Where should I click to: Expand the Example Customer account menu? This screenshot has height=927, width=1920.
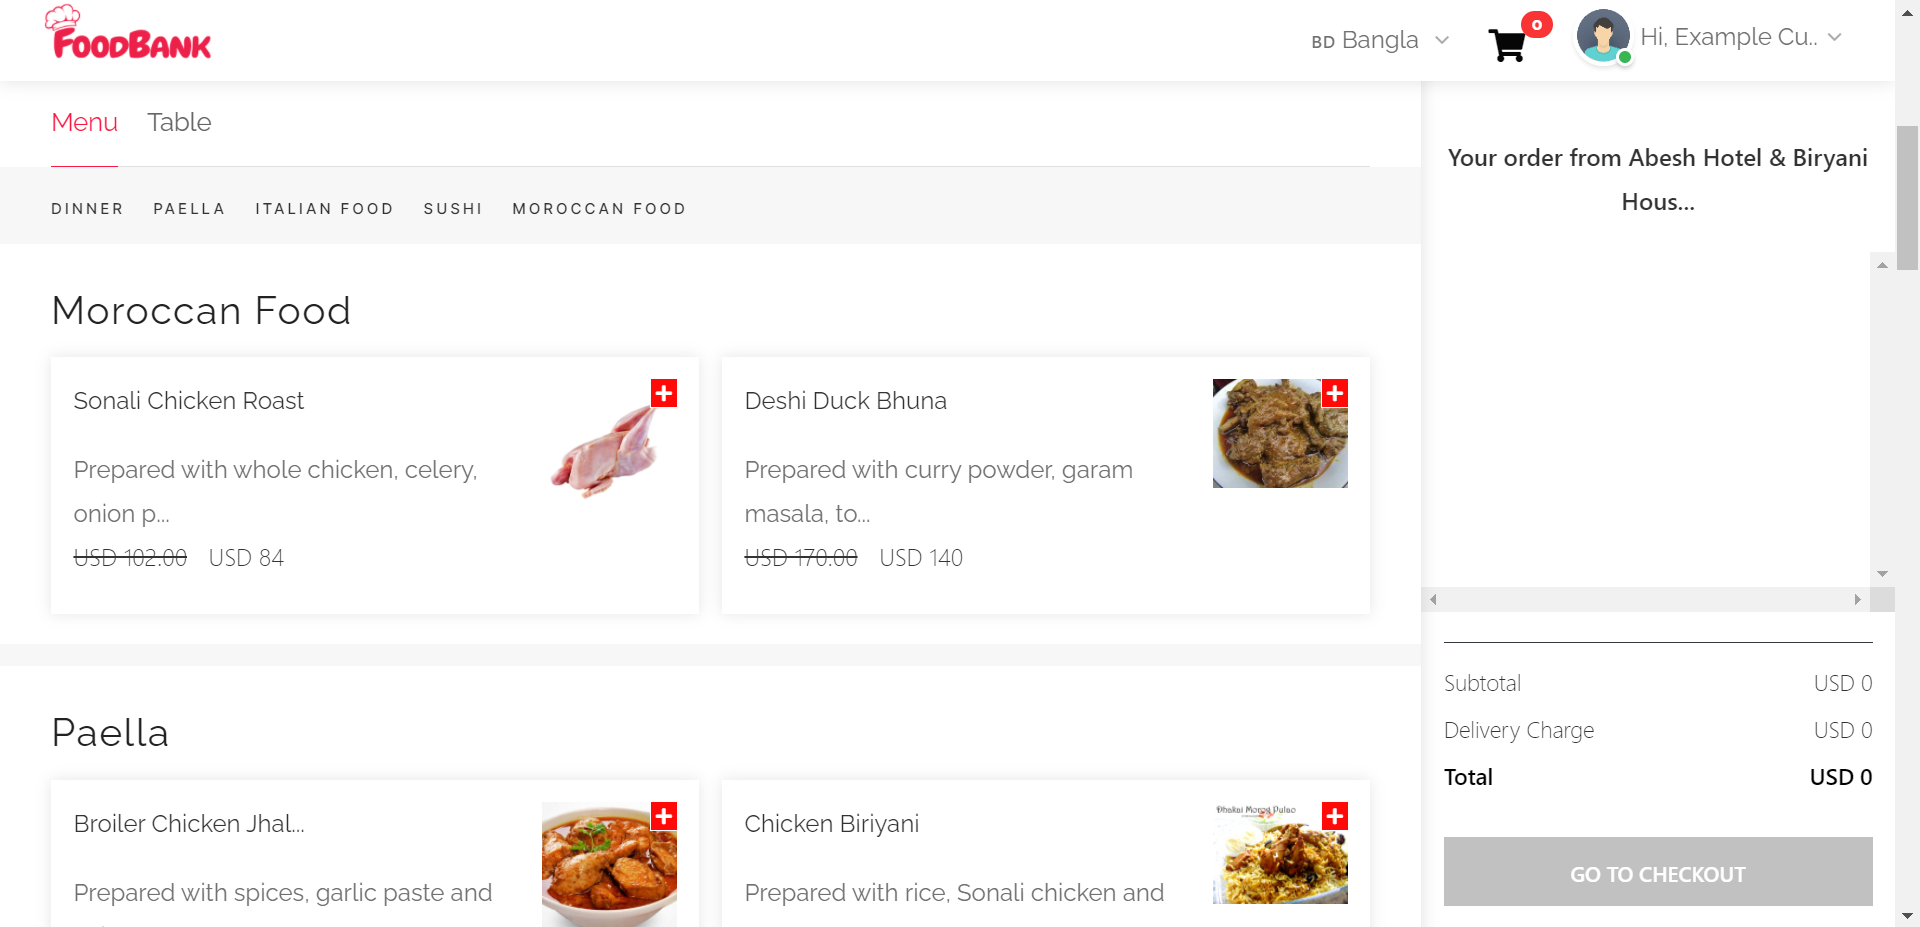click(1741, 37)
